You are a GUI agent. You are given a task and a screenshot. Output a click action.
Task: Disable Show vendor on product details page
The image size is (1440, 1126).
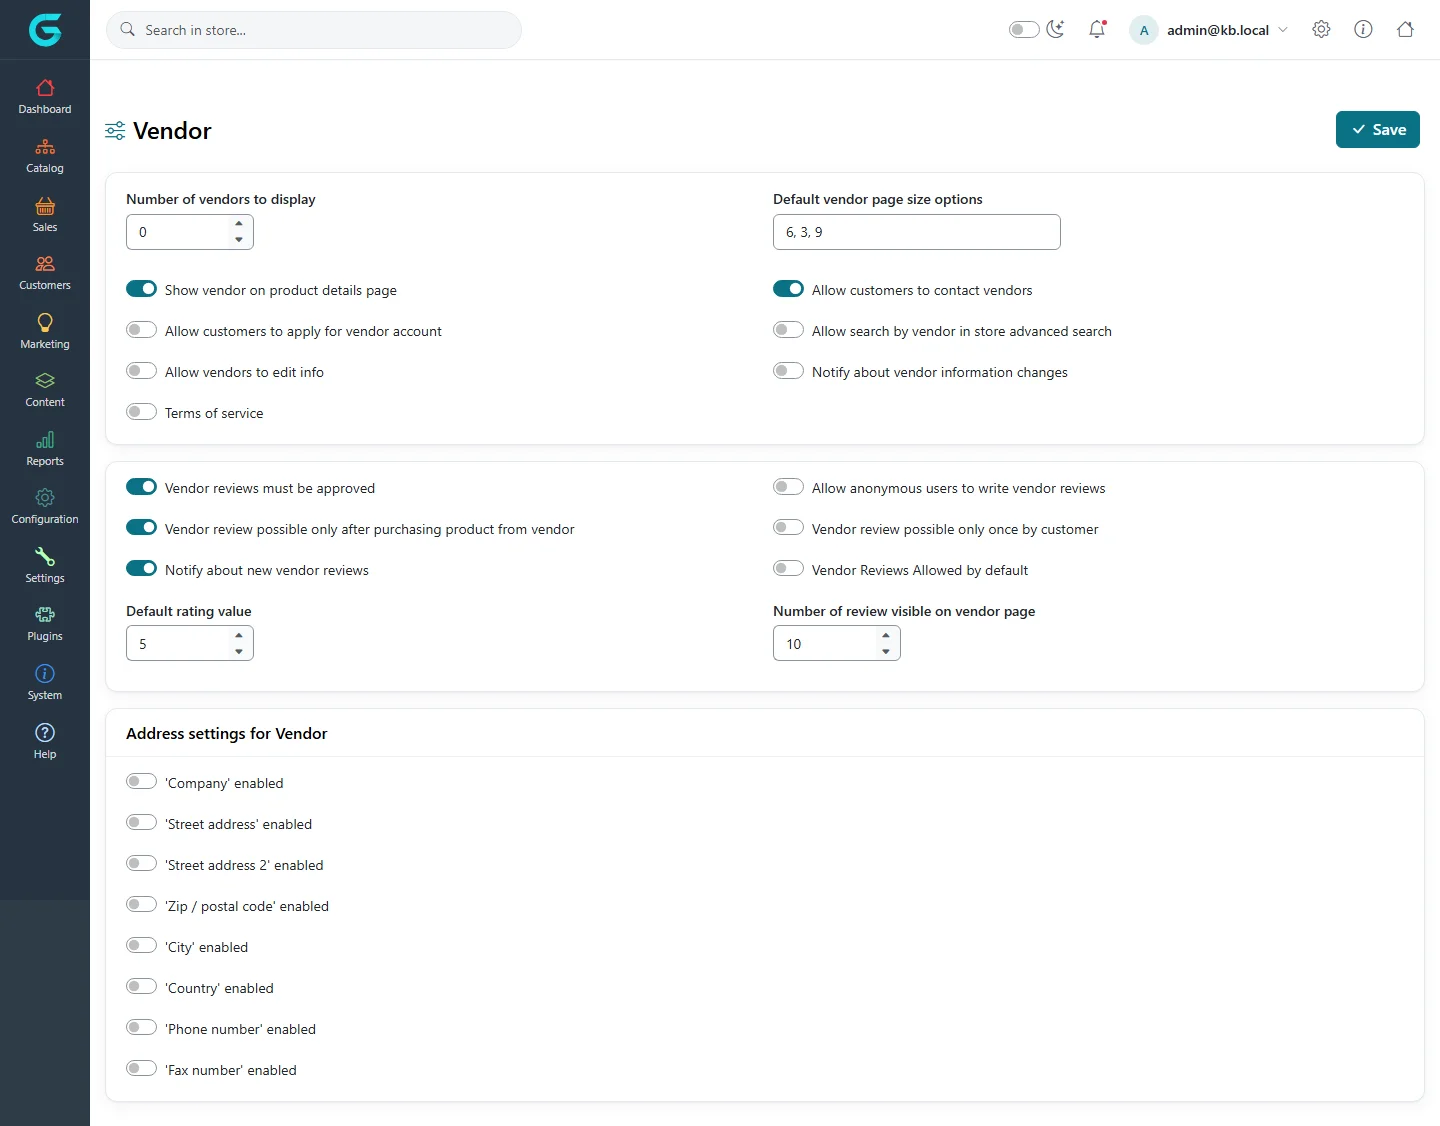tap(141, 289)
